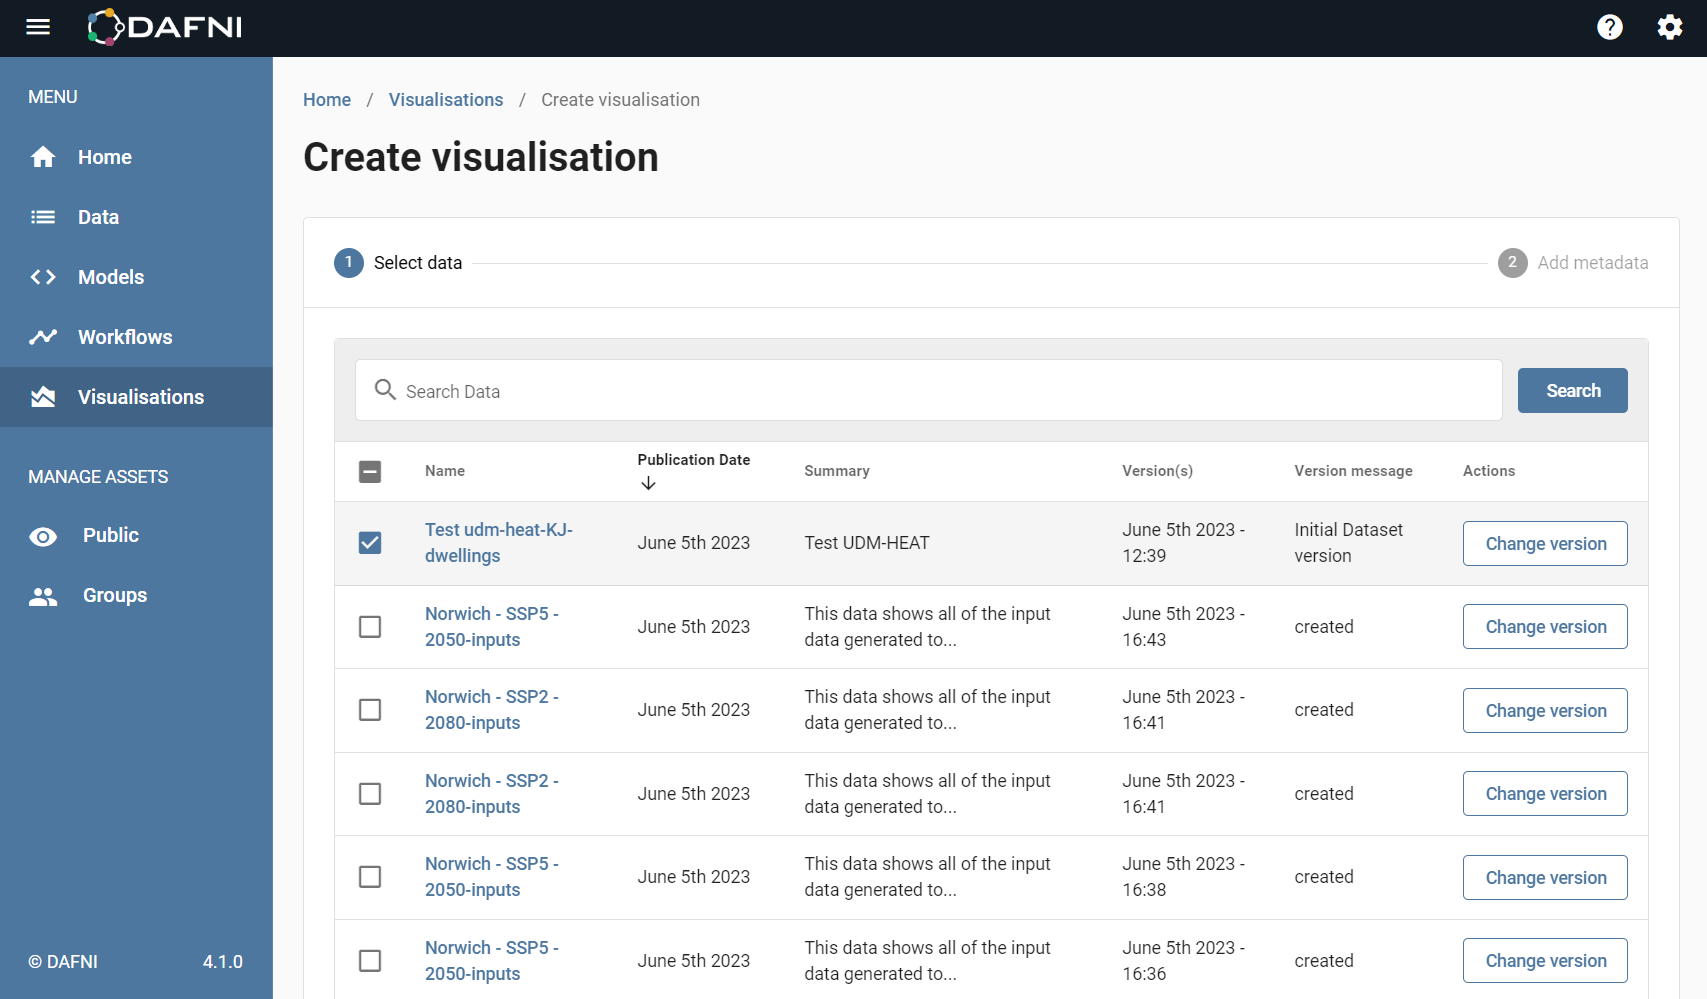Navigate to Workflows via sidebar icon
Image resolution: width=1707 pixels, height=999 pixels.
(x=43, y=337)
